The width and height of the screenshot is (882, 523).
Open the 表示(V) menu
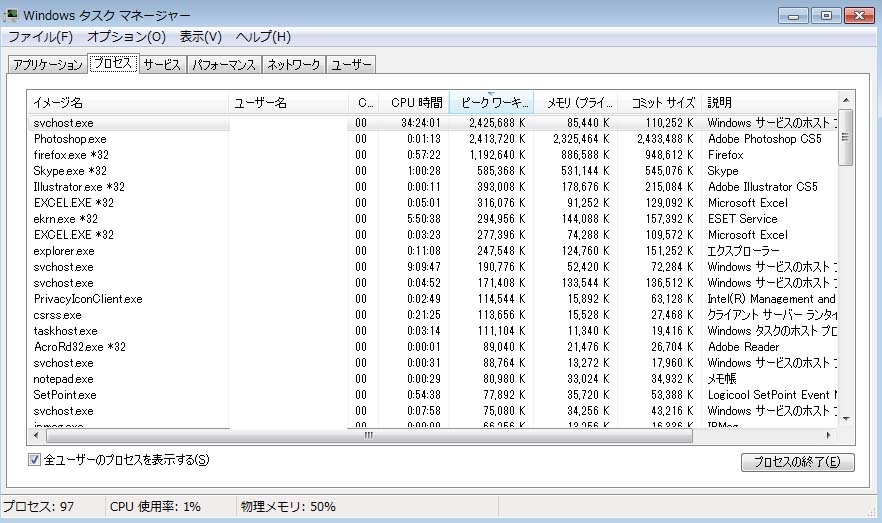pyautogui.click(x=200, y=37)
